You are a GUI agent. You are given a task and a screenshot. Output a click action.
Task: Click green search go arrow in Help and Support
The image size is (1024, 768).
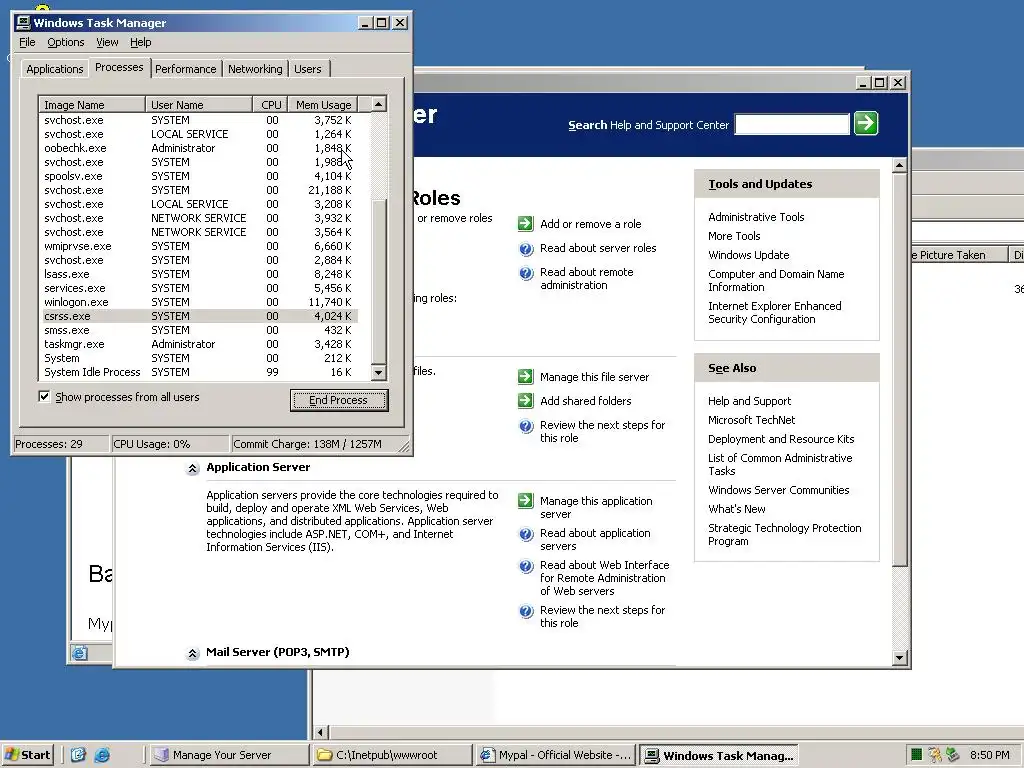pos(866,123)
